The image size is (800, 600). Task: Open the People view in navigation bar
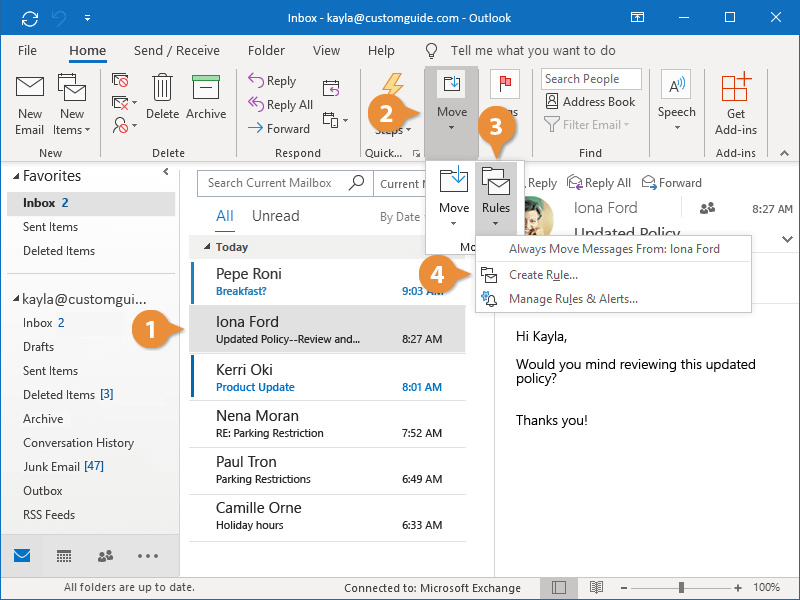click(x=105, y=556)
